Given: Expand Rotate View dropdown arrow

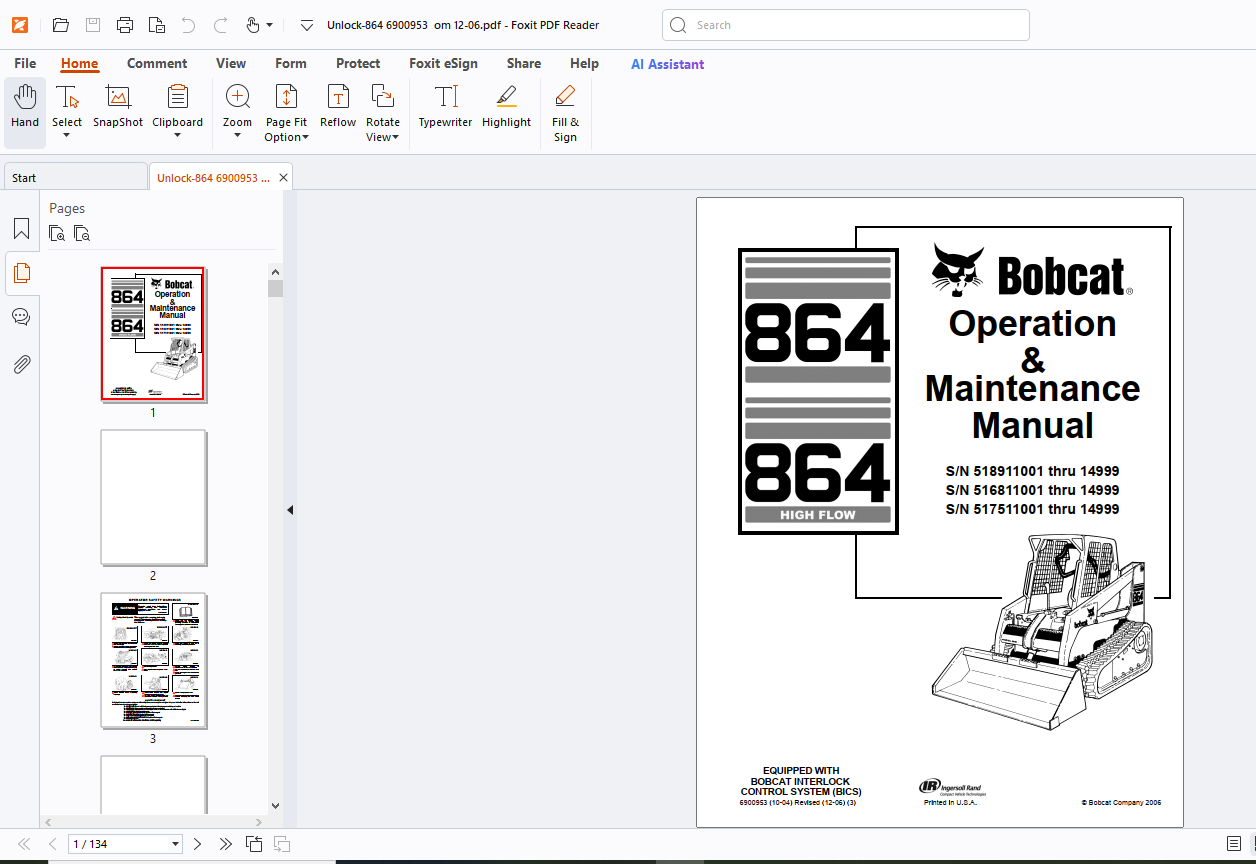Looking at the screenshot, I should pyautogui.click(x=395, y=138).
